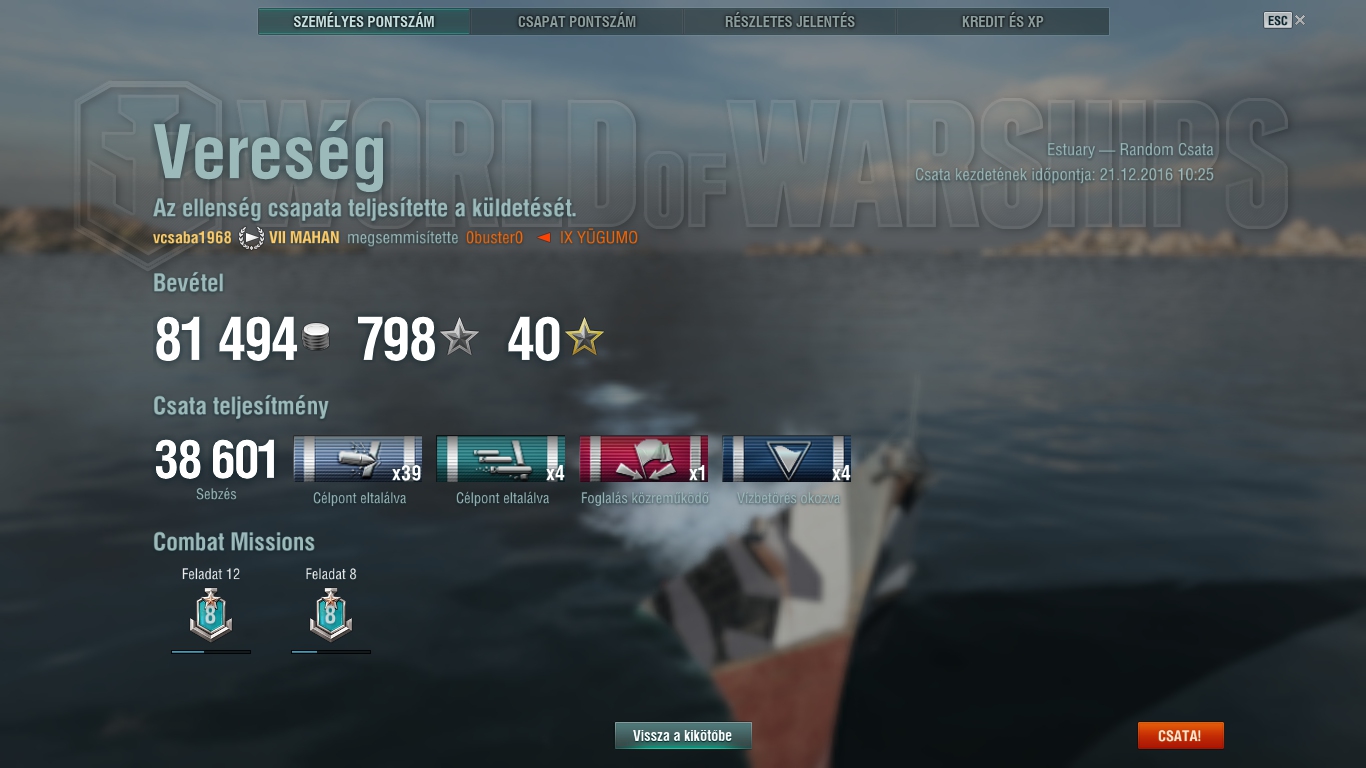Select the Személyes Pontszám tab
The width and height of the screenshot is (1366, 768).
click(x=364, y=21)
